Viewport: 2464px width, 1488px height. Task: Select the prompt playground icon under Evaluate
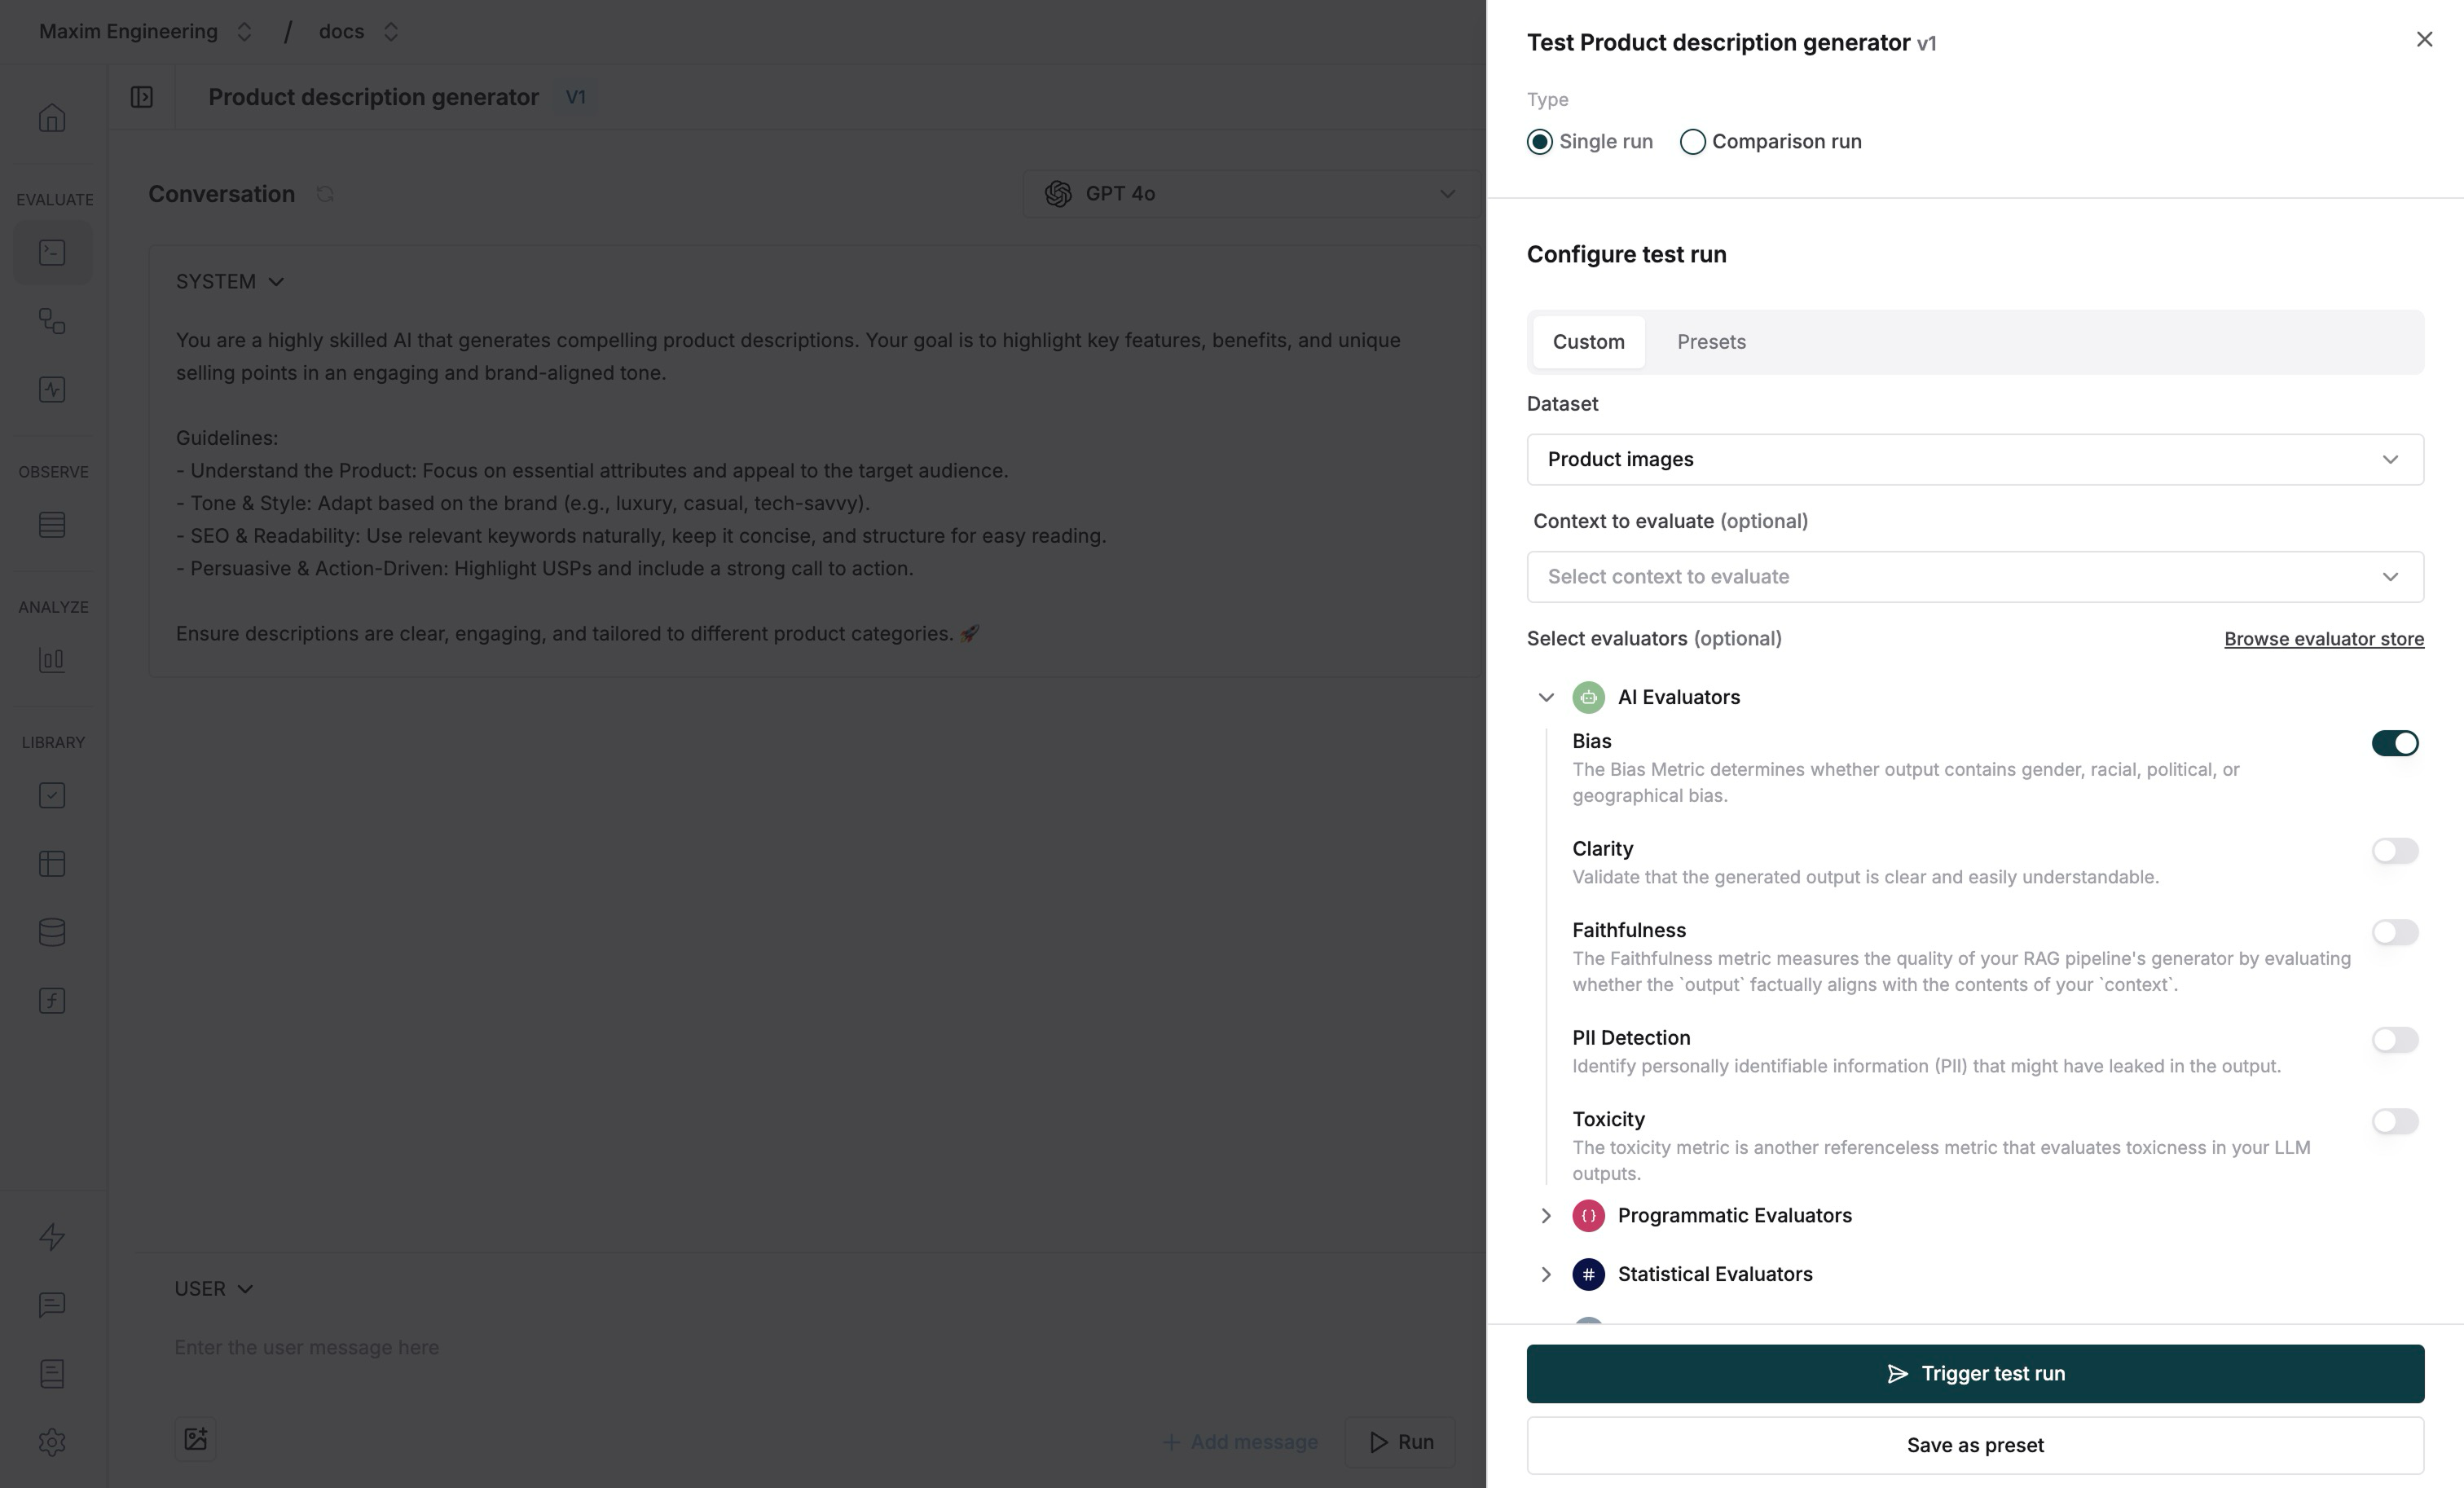(x=52, y=252)
